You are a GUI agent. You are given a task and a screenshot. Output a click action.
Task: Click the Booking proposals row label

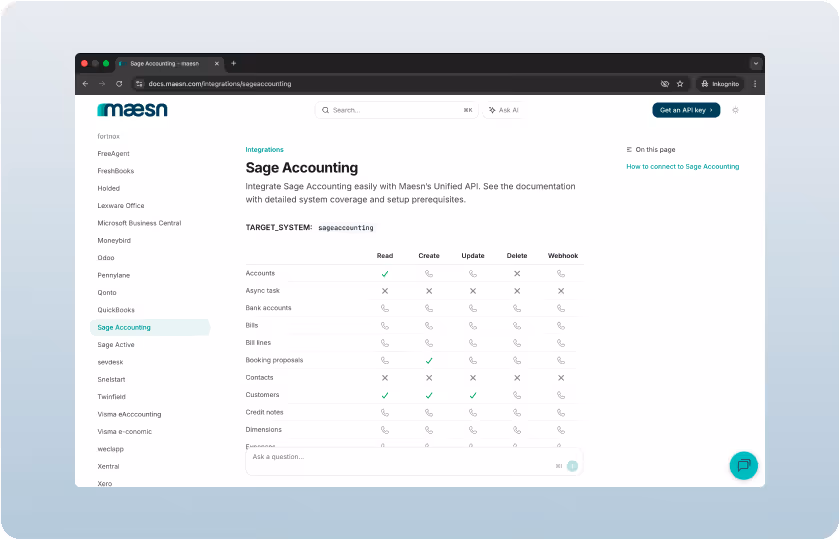point(274,360)
